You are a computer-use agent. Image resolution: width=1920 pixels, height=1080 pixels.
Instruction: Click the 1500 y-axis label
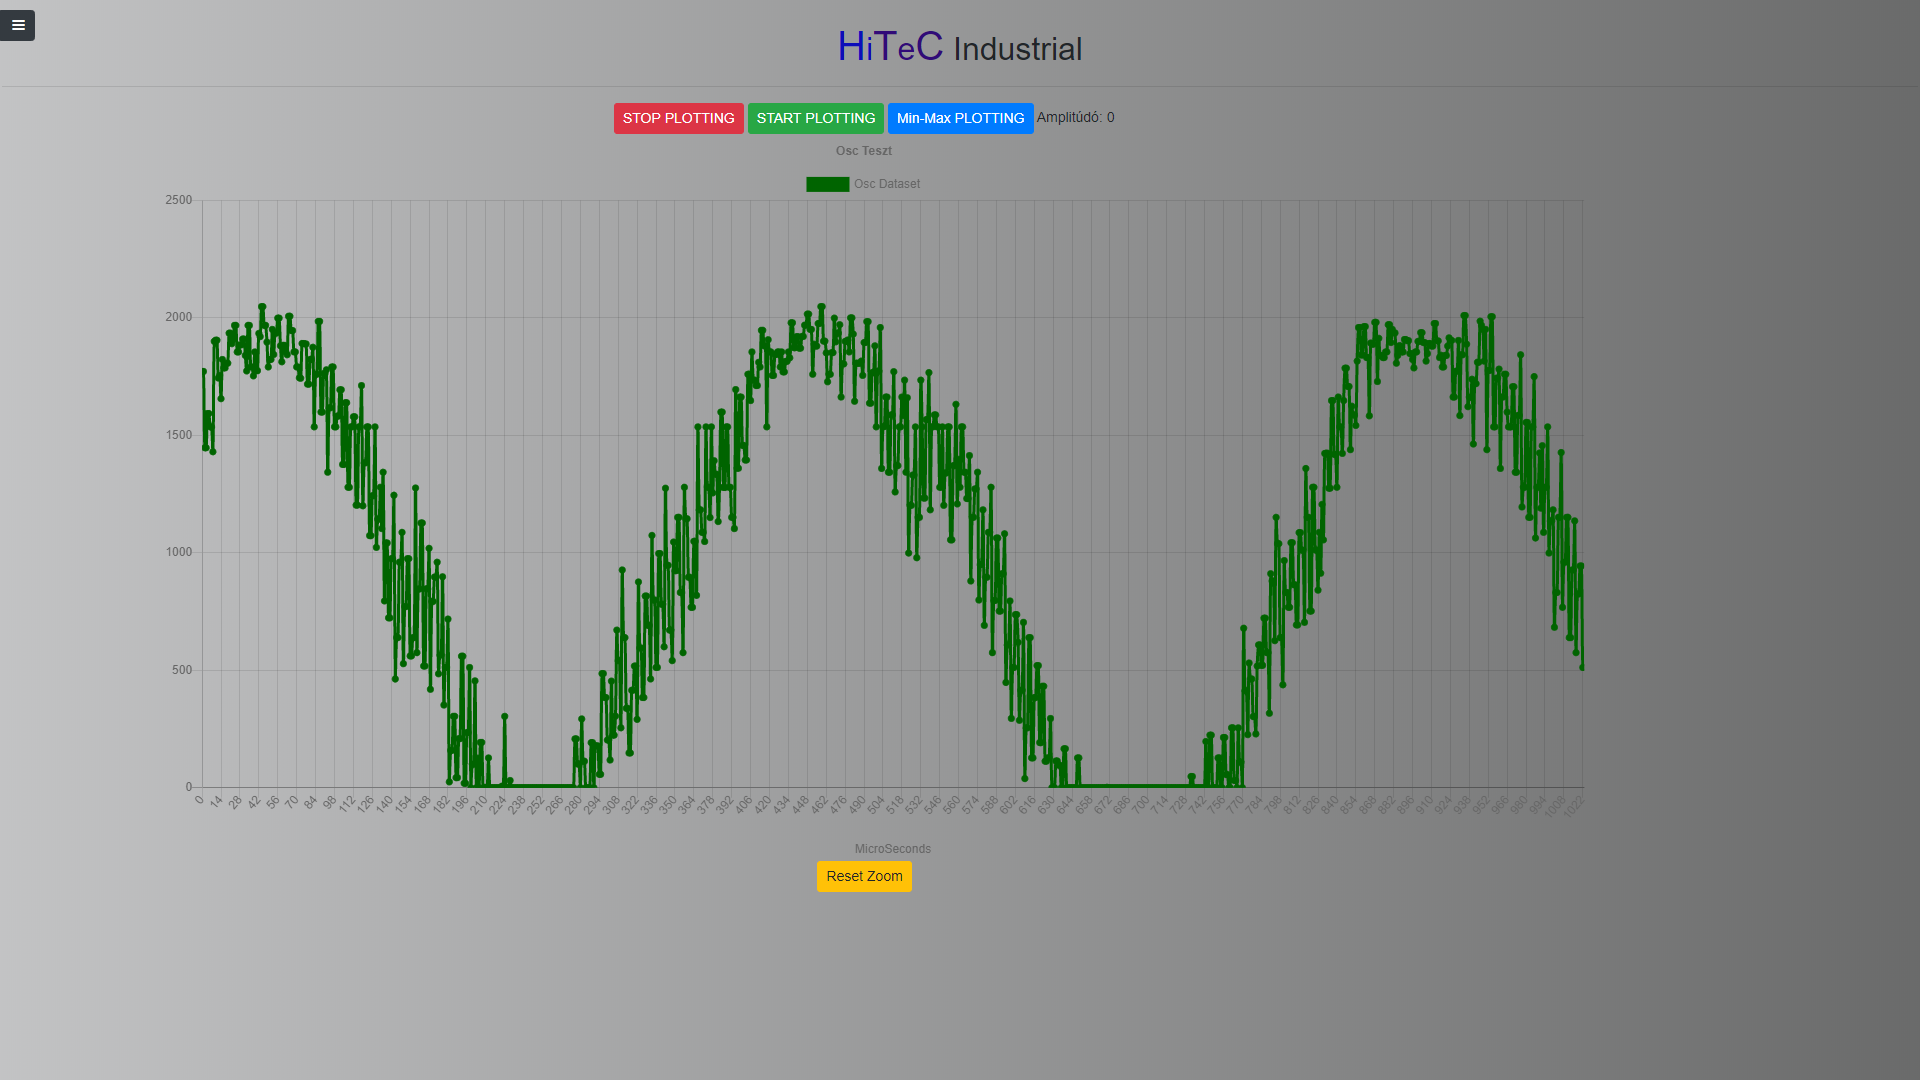[179, 435]
